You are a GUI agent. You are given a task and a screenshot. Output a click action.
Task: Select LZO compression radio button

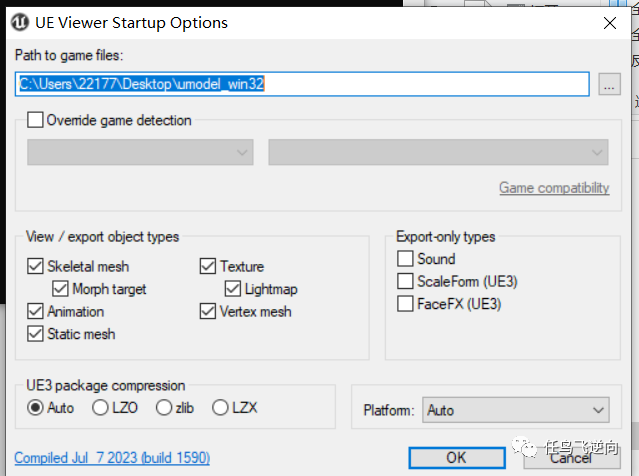pos(100,408)
